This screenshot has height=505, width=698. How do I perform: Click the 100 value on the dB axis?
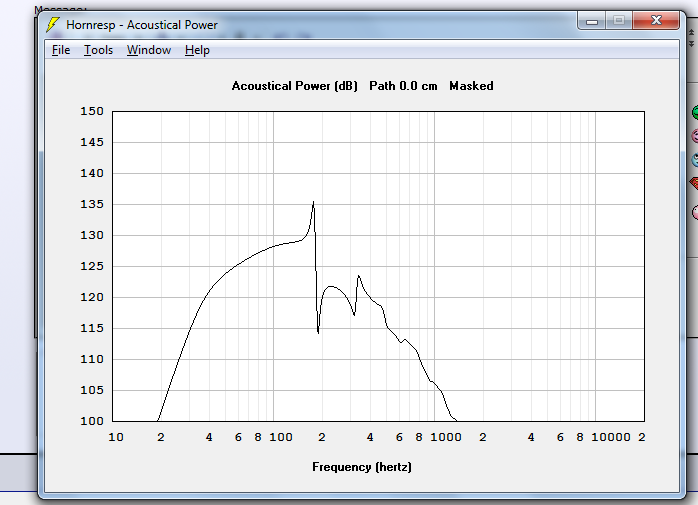click(92, 421)
